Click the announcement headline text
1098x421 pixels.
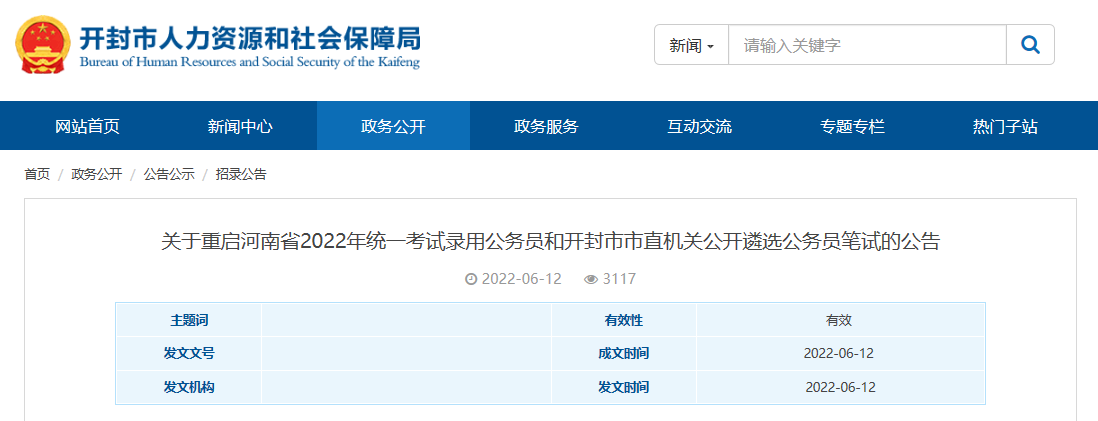click(x=550, y=241)
